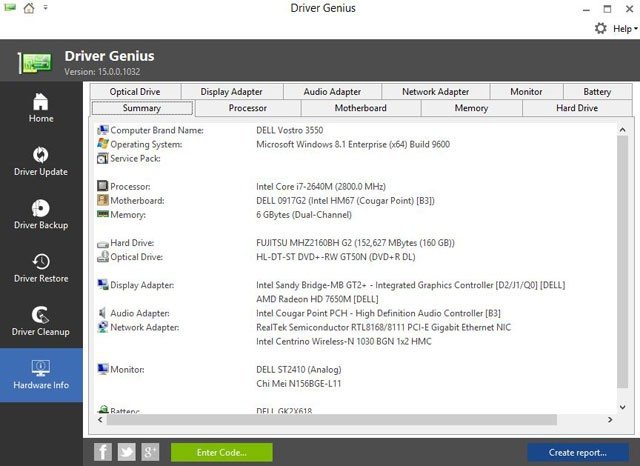Click the HL-DT-ST DVD+-RW GT50N value
640x466 pixels.
(336, 257)
